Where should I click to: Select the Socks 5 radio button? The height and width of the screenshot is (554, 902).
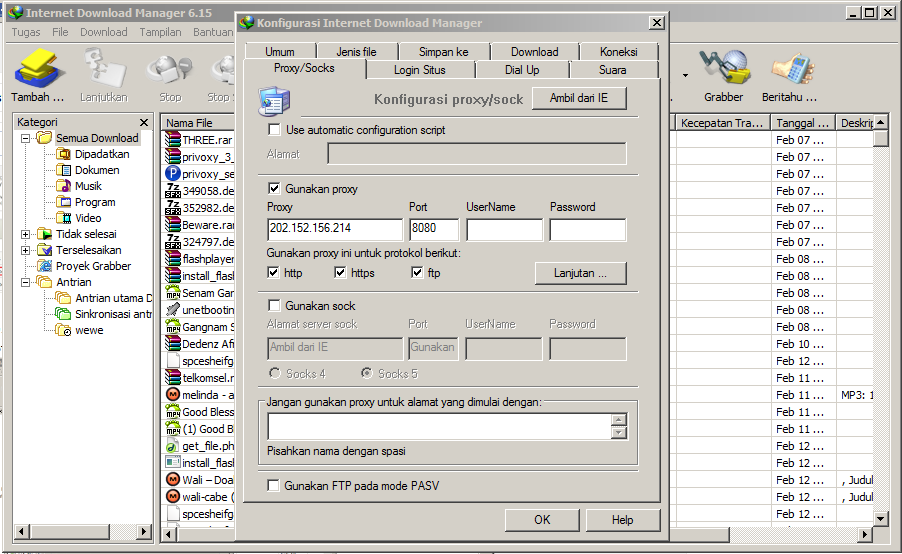tap(366, 373)
